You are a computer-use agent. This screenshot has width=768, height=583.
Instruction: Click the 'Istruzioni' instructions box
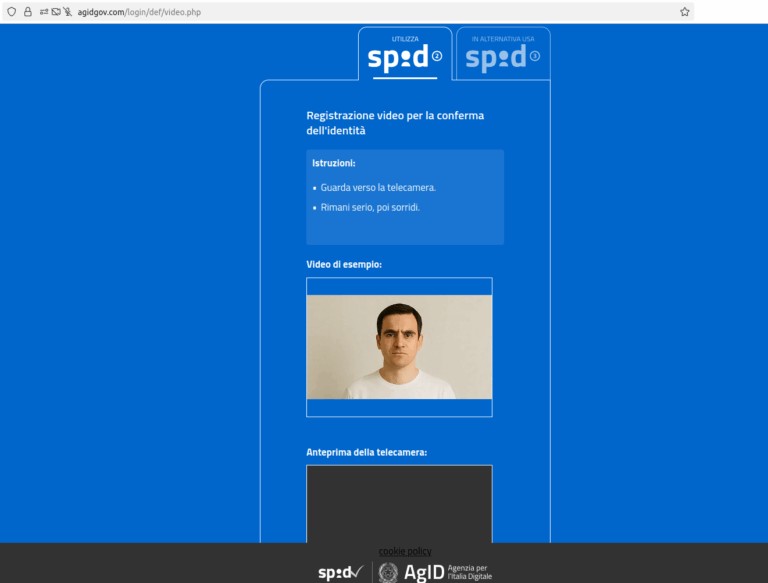[405, 197]
